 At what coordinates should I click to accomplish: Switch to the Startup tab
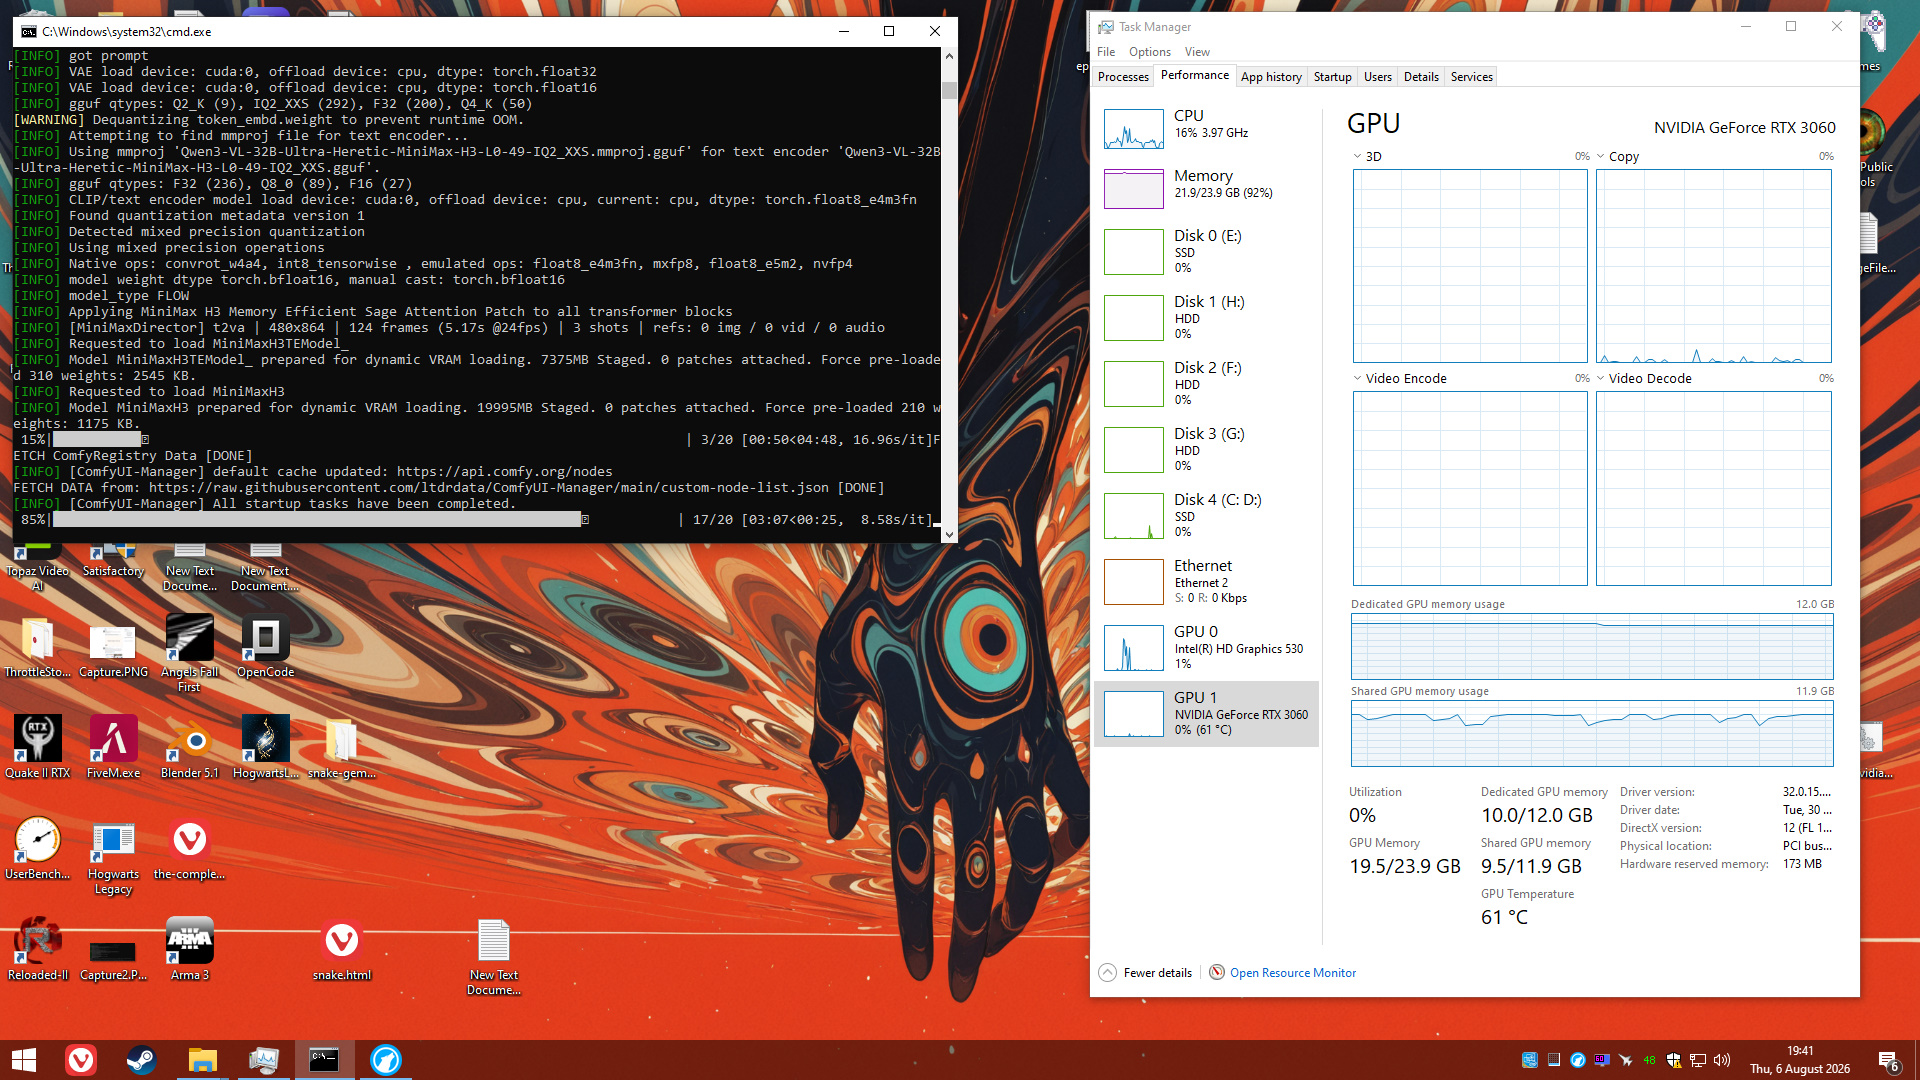coord(1332,77)
